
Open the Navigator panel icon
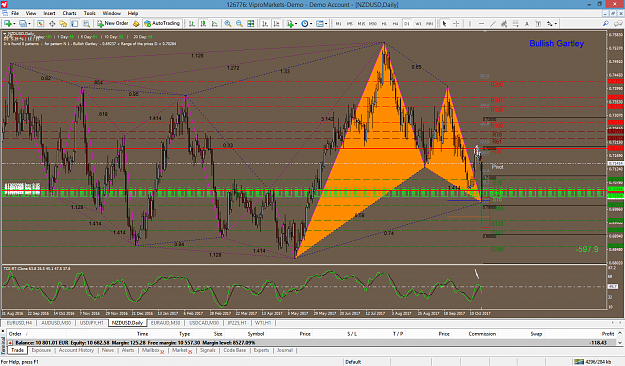tap(63, 24)
